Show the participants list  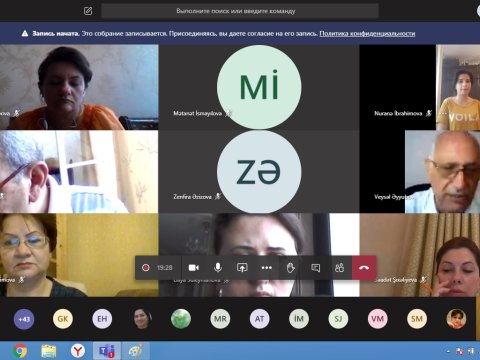pos(339,268)
